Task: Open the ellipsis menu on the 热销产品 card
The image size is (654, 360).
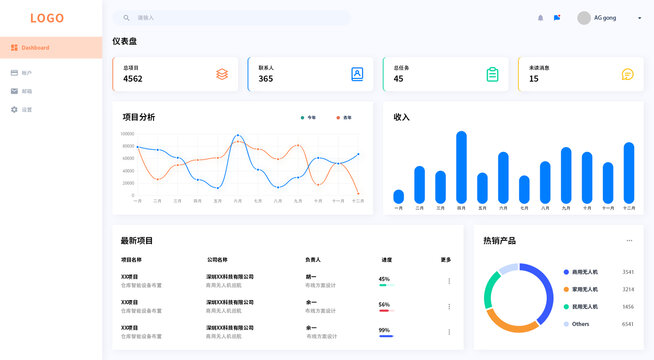Action: pos(629,240)
